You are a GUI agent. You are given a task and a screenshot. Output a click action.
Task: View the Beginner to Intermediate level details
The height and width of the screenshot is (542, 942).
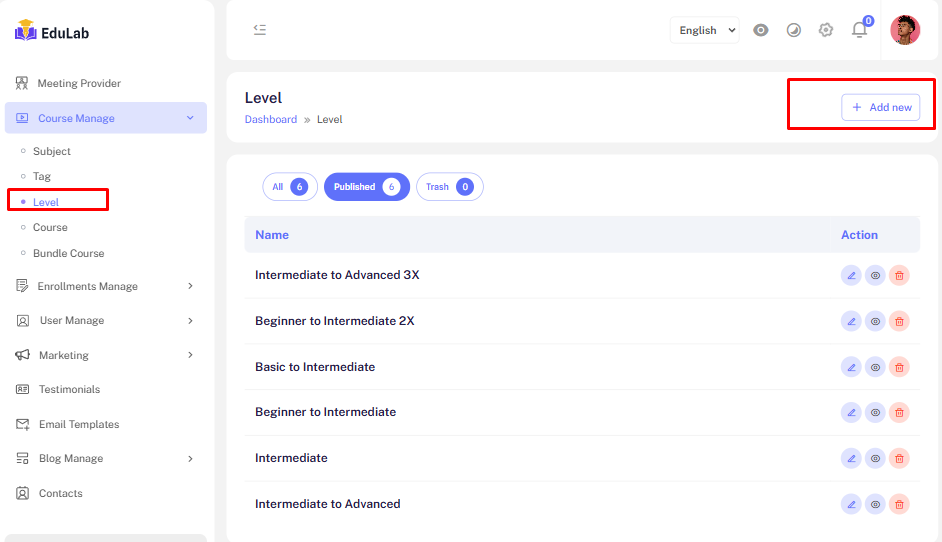tap(875, 412)
